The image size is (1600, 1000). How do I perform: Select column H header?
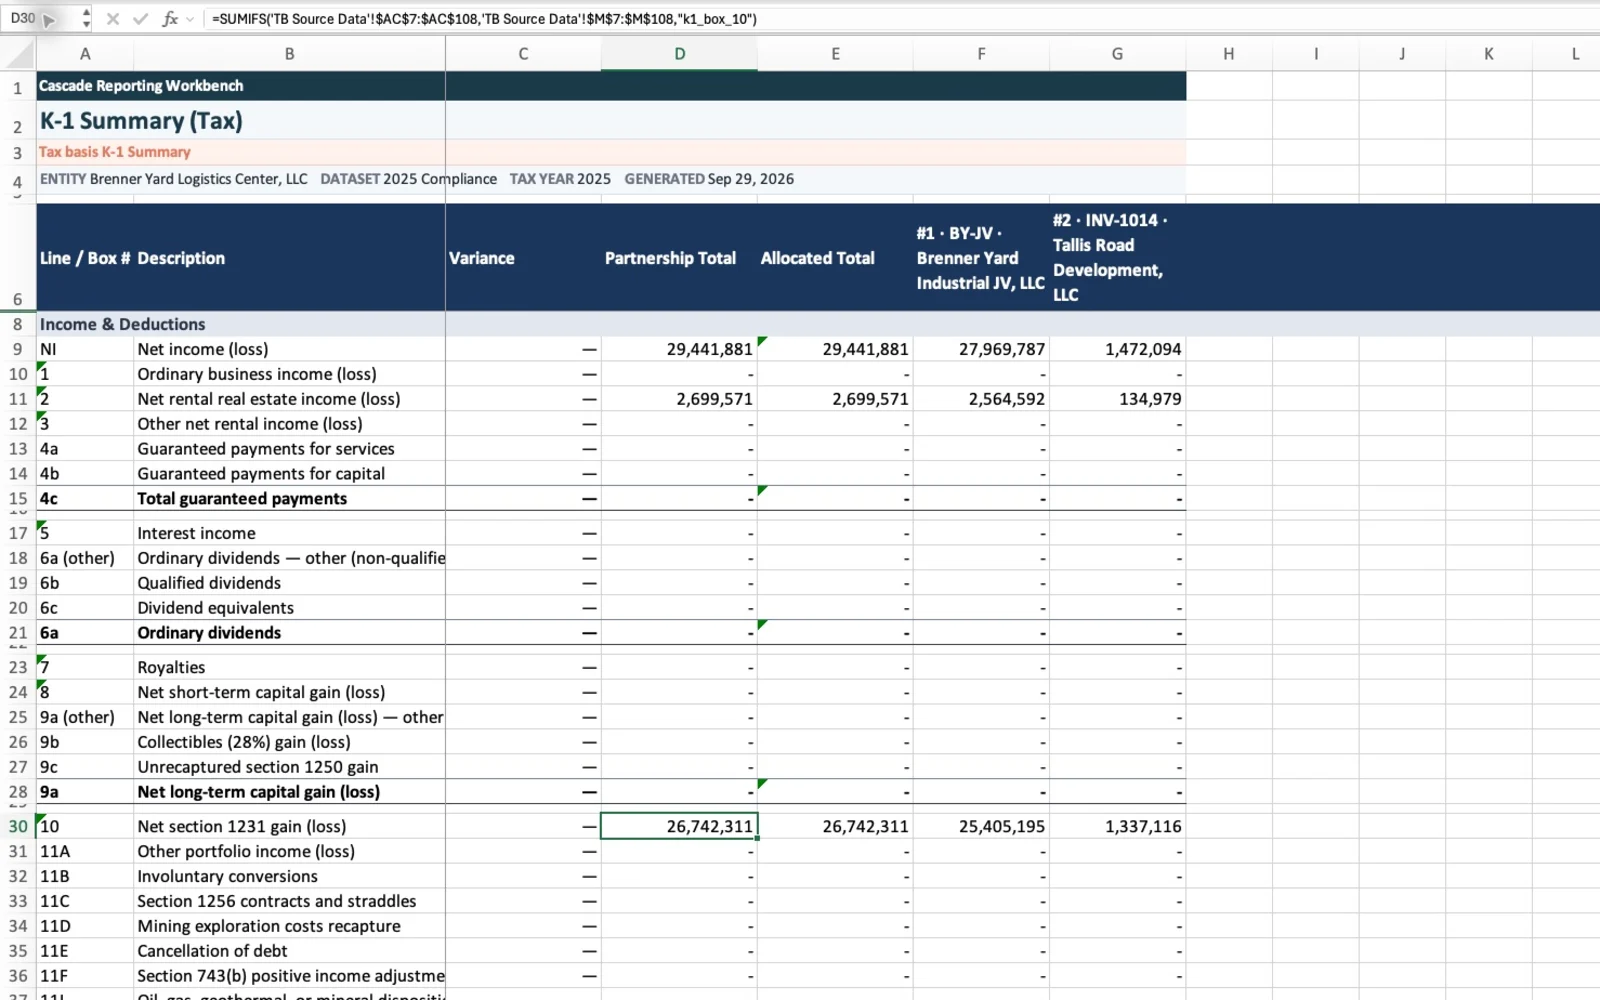(1228, 54)
